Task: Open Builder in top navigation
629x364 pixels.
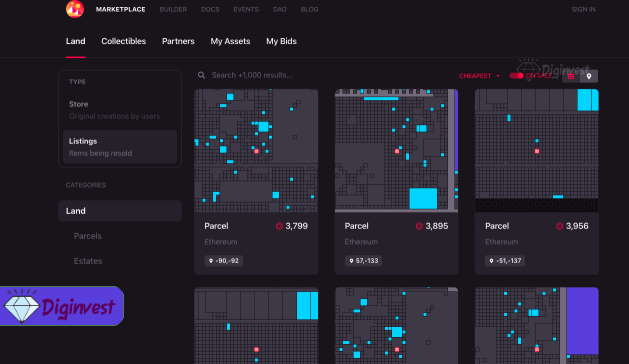Action: (x=173, y=9)
